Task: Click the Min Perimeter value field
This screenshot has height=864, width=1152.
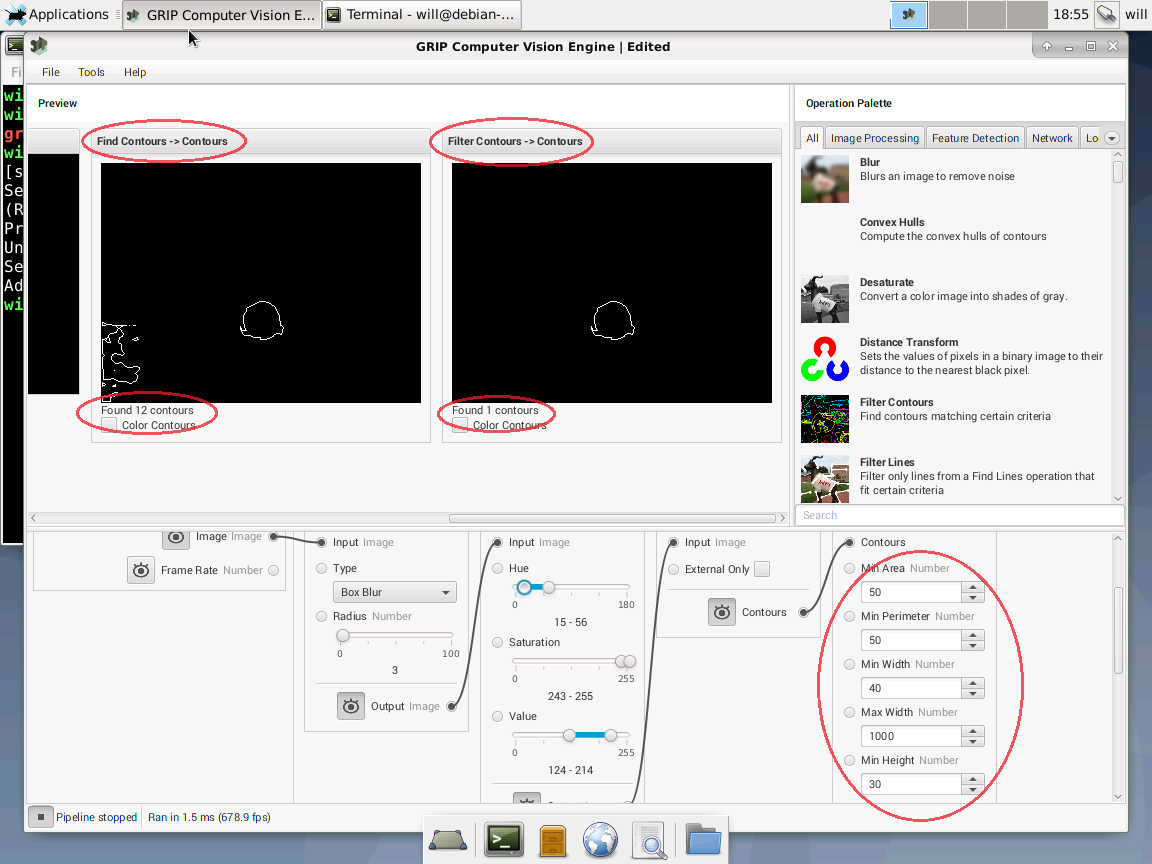Action: 911,640
